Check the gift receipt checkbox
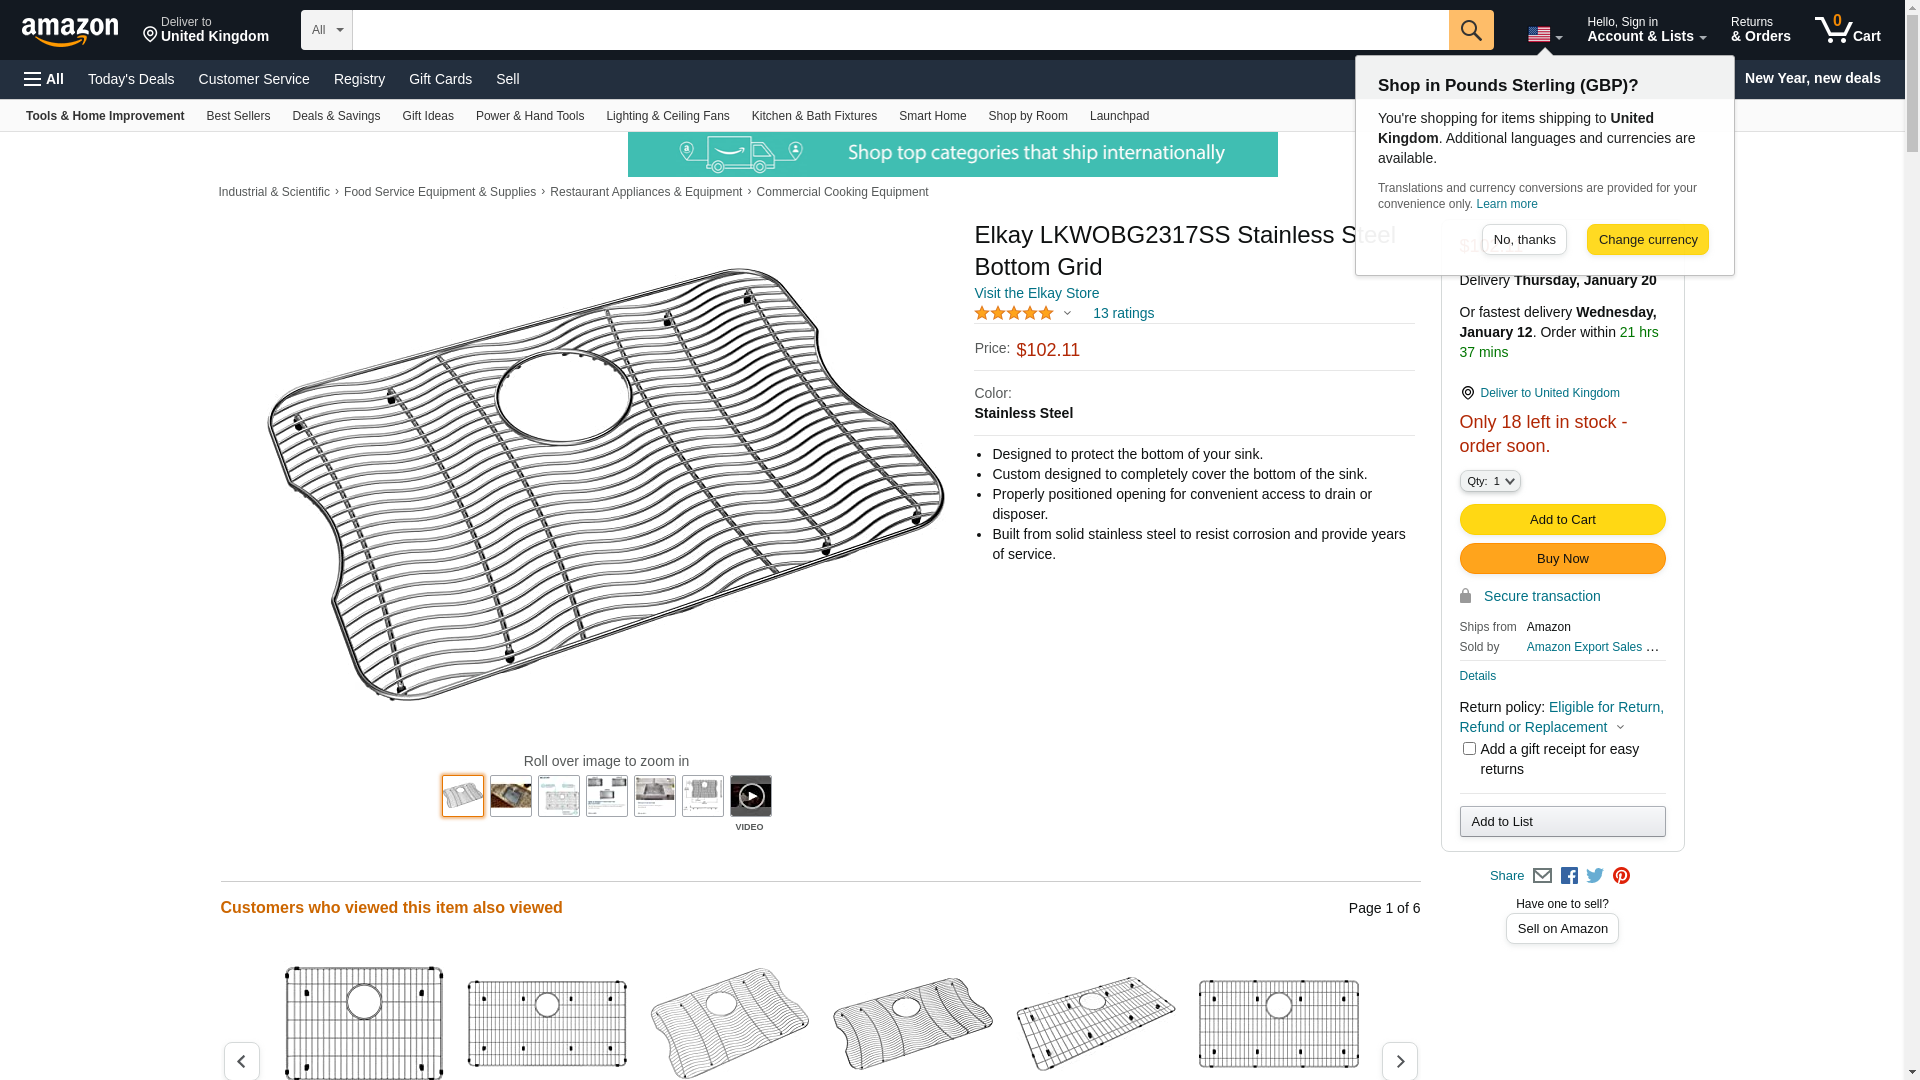 click(1469, 749)
